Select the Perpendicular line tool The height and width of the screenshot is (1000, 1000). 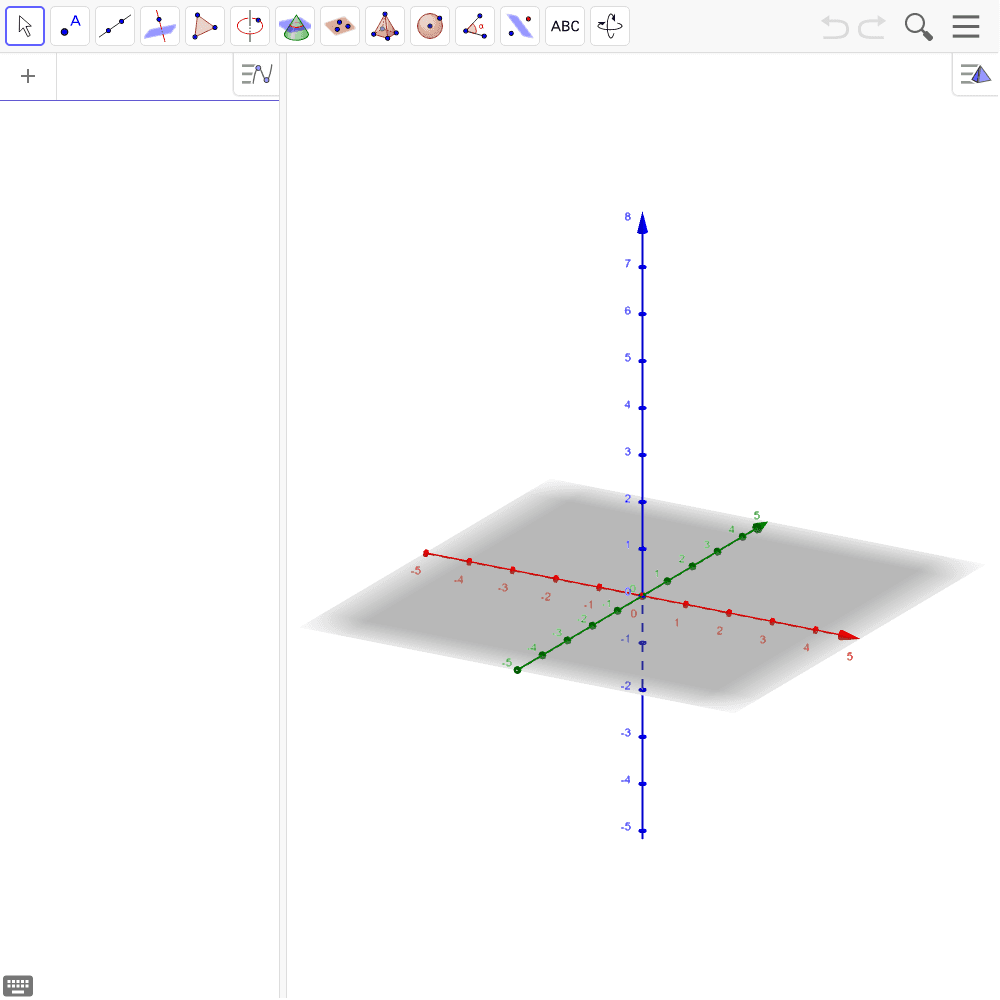(160, 26)
